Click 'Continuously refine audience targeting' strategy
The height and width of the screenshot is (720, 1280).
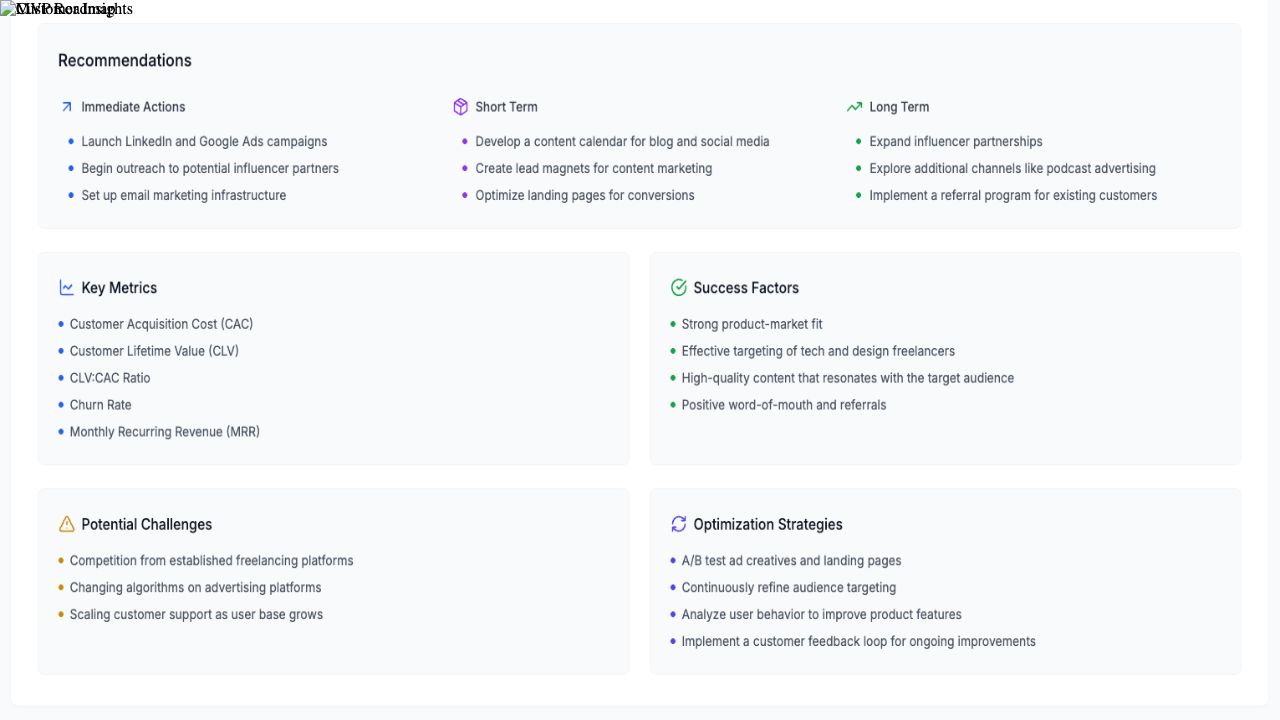(789, 588)
